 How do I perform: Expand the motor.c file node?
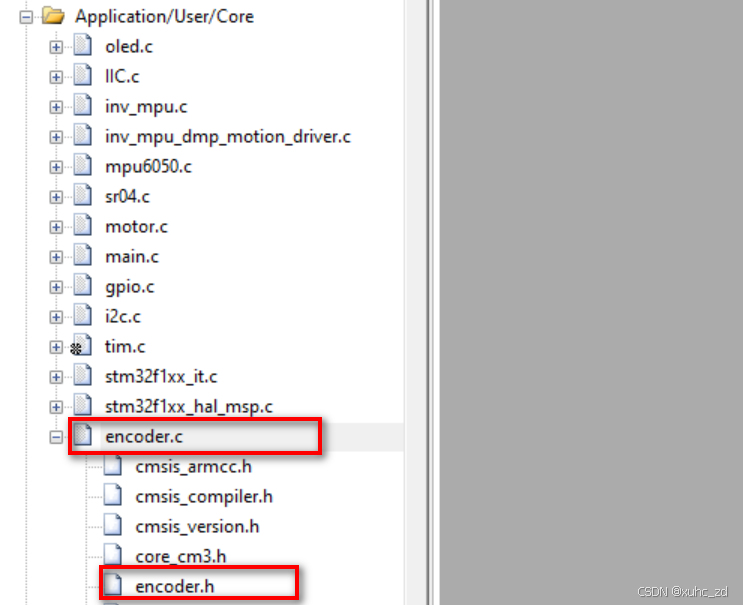pos(56,227)
